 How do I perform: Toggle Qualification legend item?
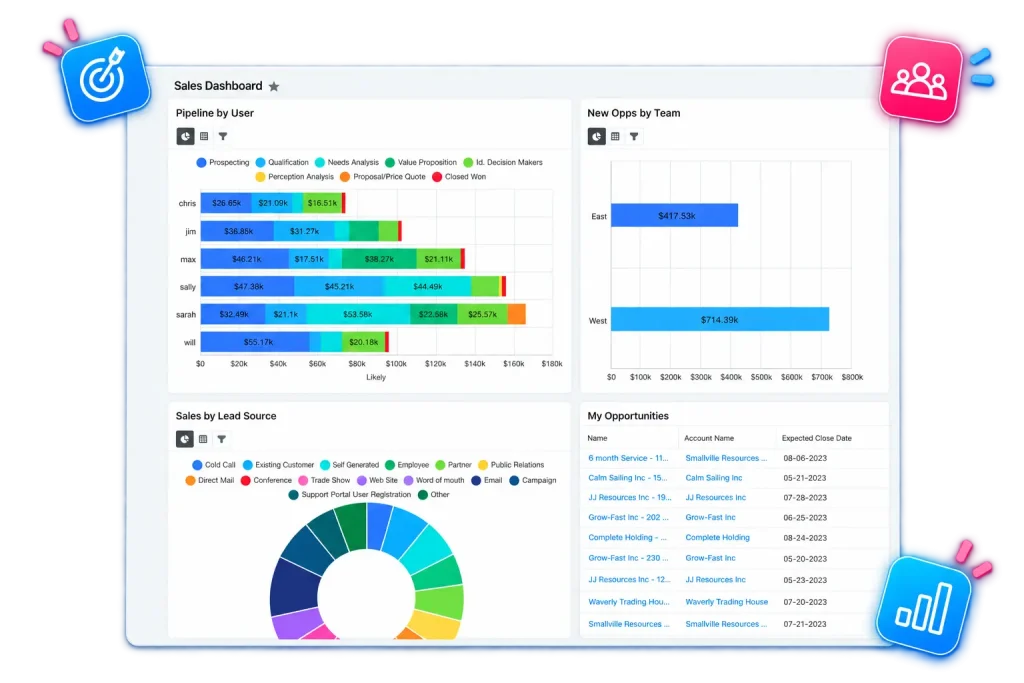[282, 163]
